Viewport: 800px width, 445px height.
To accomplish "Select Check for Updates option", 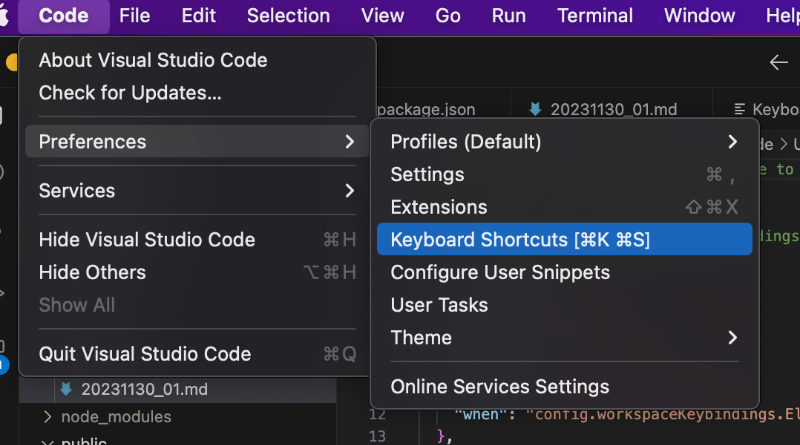I will tap(130, 93).
